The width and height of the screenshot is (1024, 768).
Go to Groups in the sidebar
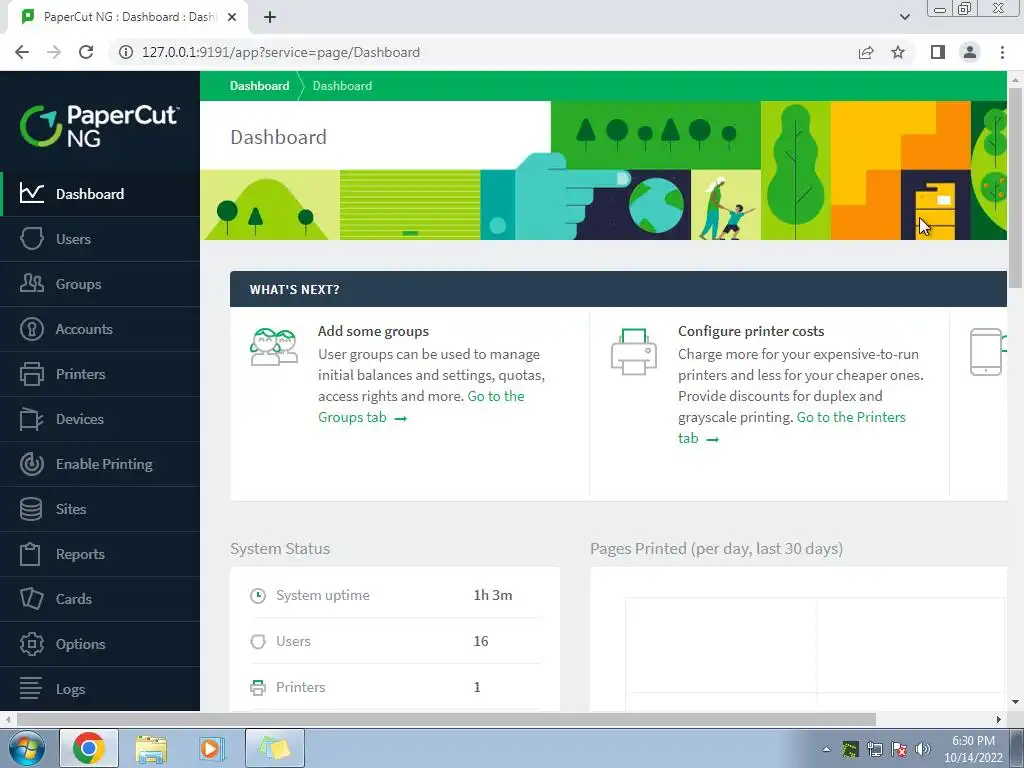pyautogui.click(x=100, y=284)
